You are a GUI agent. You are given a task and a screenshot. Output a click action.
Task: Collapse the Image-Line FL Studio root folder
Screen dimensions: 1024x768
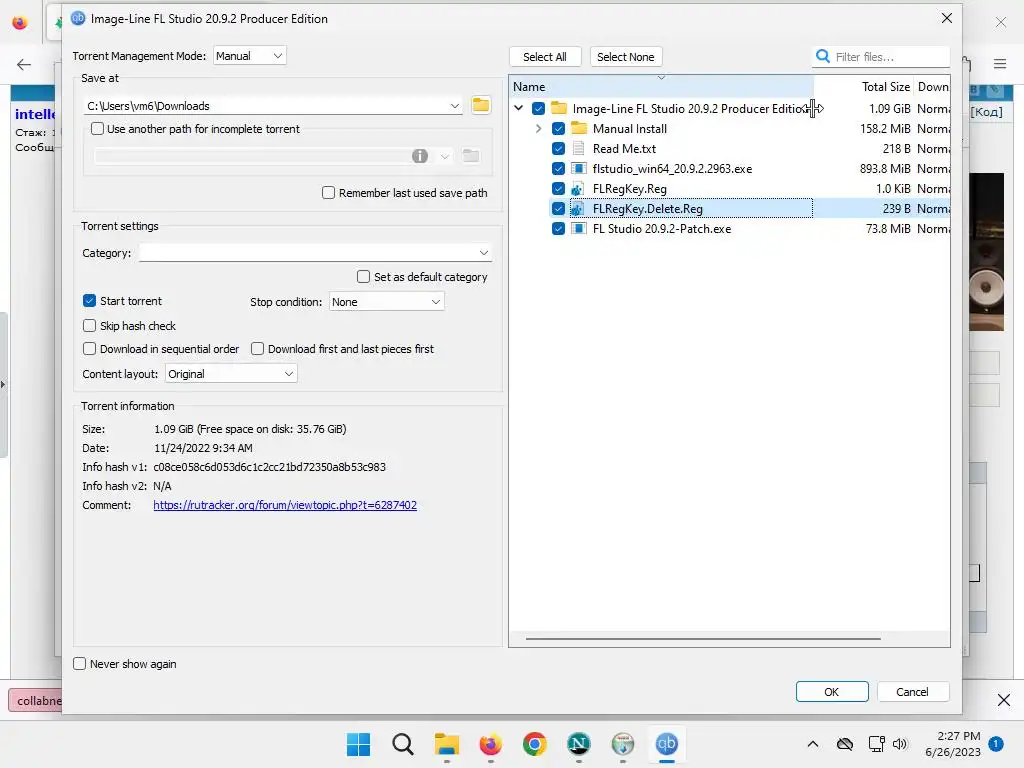(519, 108)
